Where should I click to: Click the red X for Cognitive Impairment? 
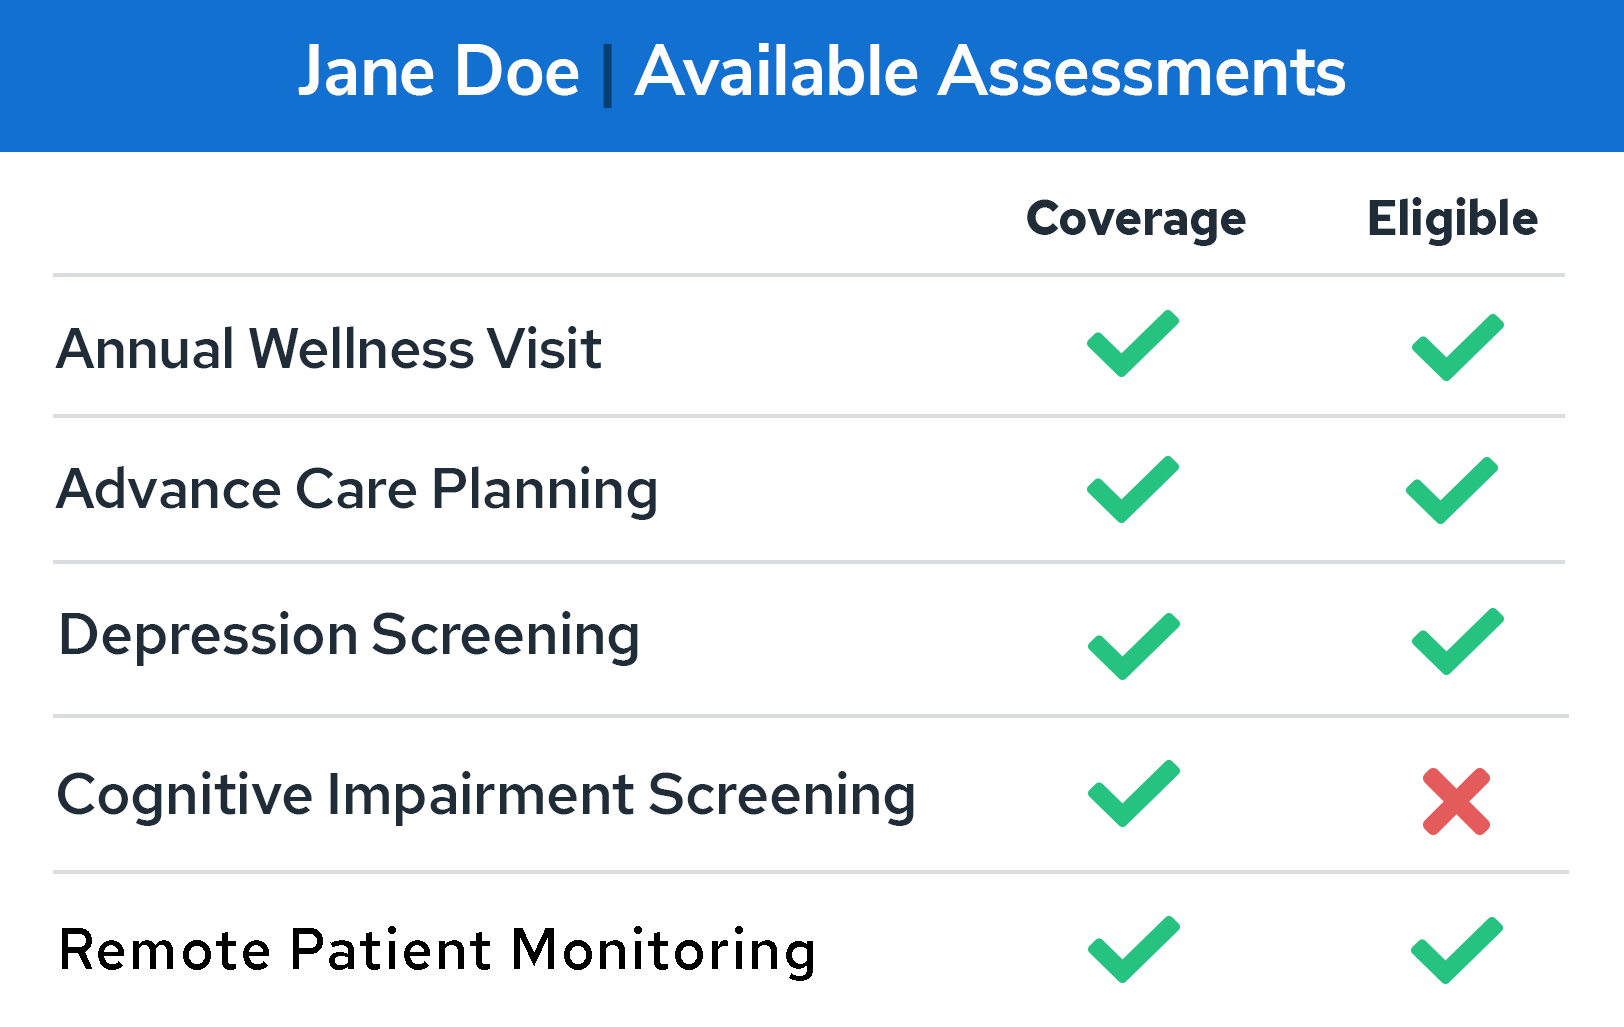pyautogui.click(x=1457, y=801)
